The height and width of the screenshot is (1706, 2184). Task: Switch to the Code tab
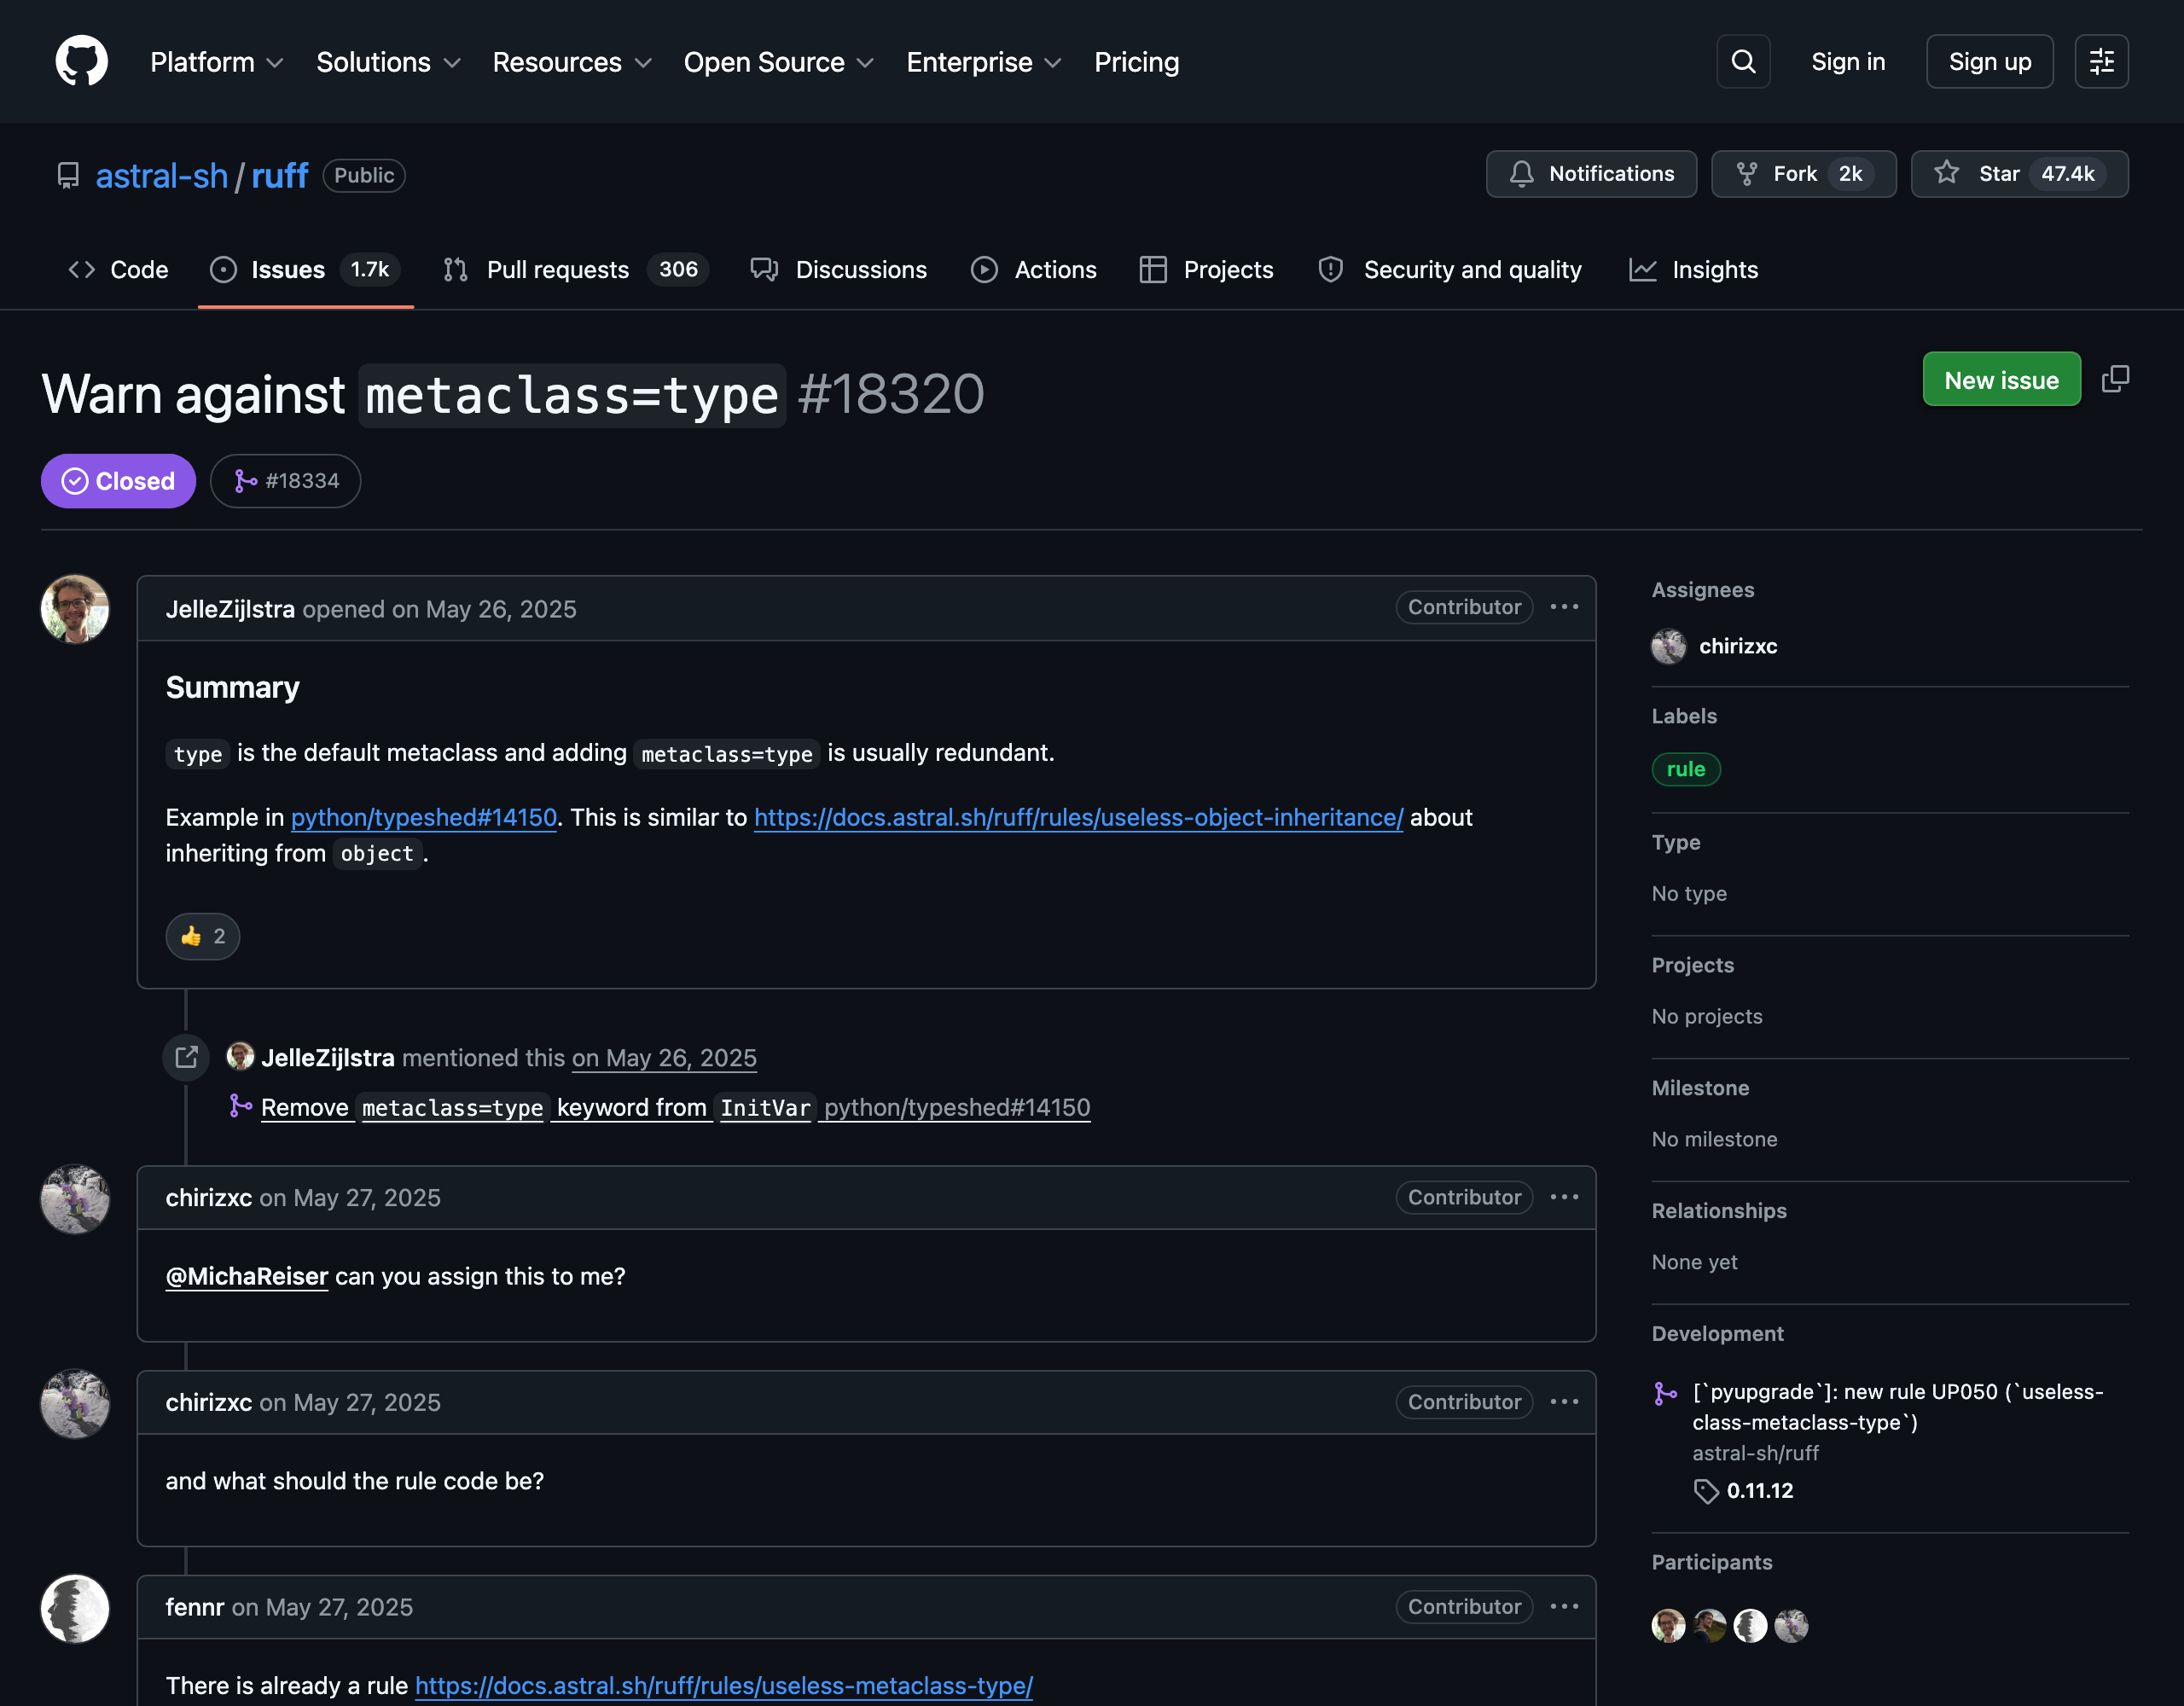118,270
